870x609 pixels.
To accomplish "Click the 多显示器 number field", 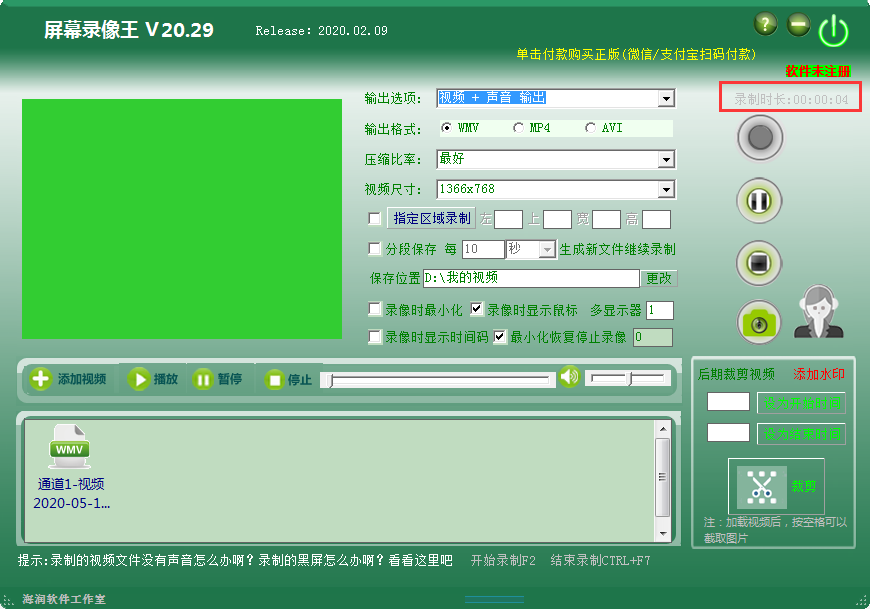I will [x=660, y=310].
